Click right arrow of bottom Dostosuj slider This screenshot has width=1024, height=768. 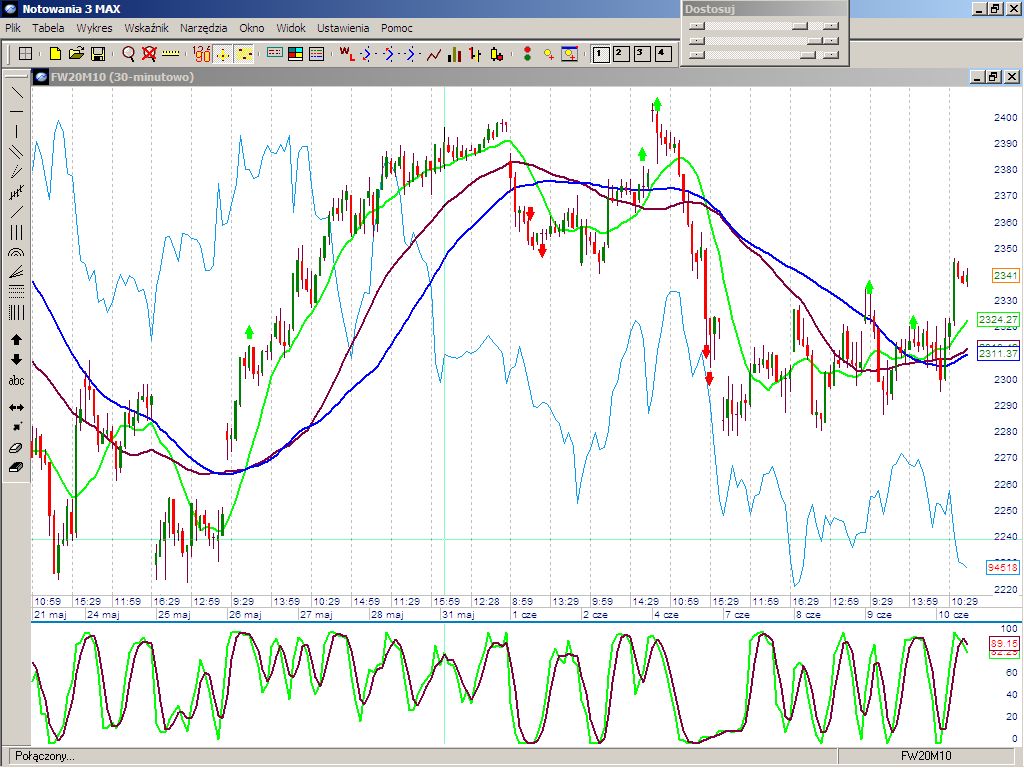pos(831,55)
